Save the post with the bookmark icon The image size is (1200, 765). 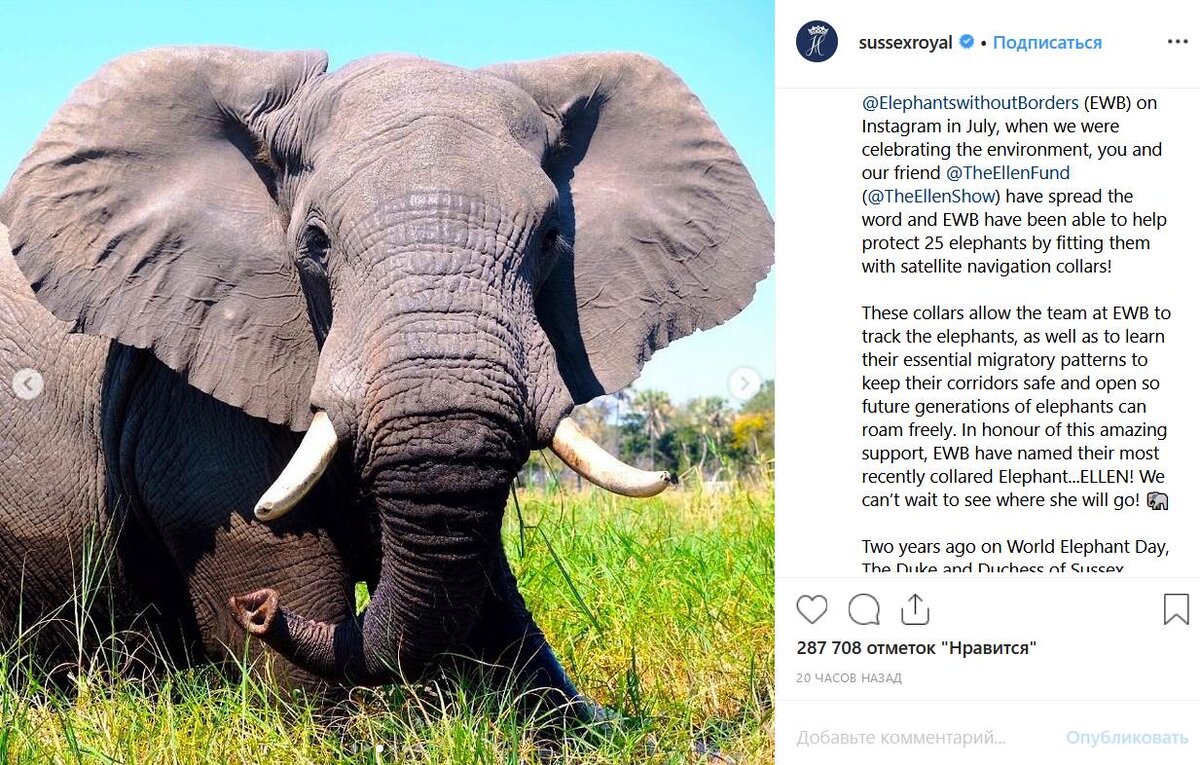point(1176,609)
